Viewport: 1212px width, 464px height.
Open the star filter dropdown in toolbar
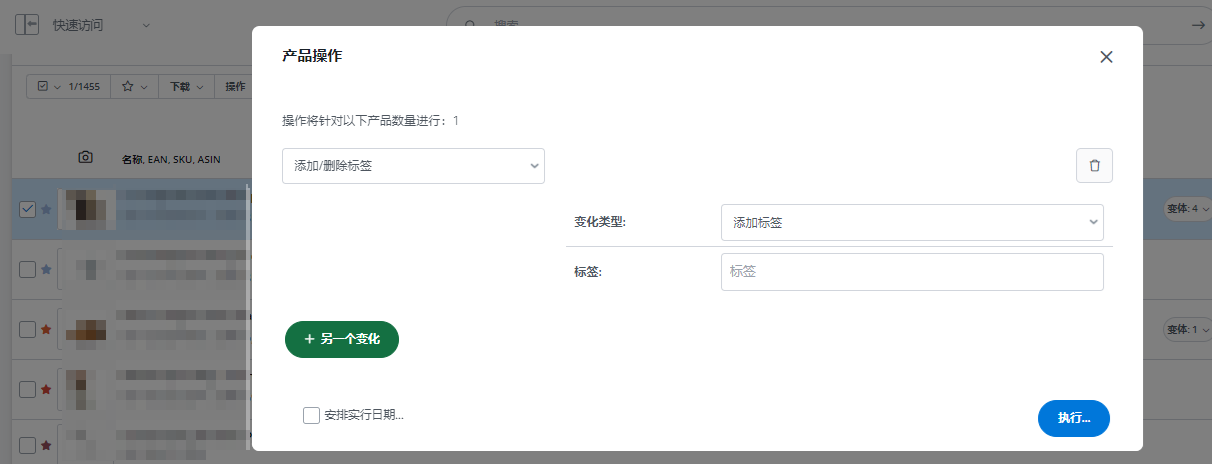135,87
